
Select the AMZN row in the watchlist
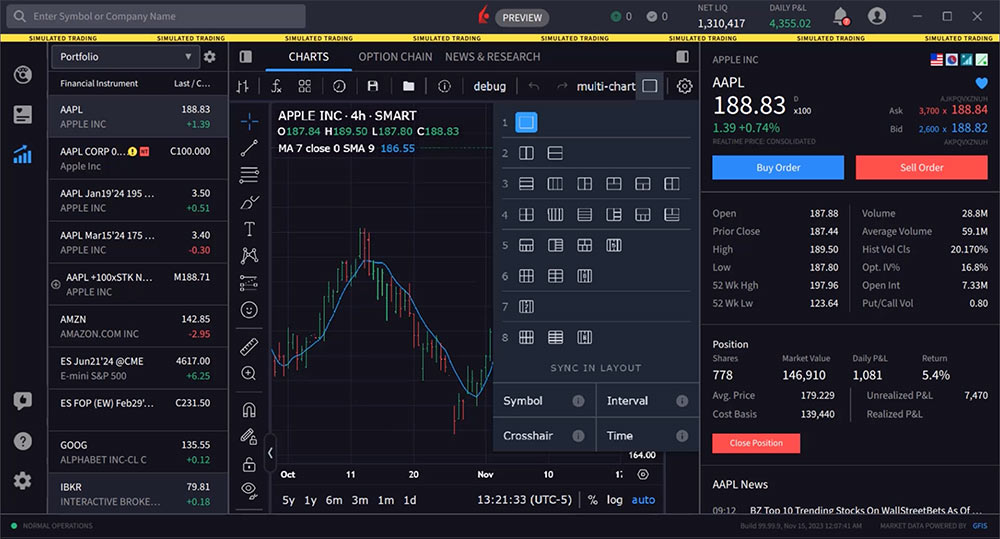point(138,326)
